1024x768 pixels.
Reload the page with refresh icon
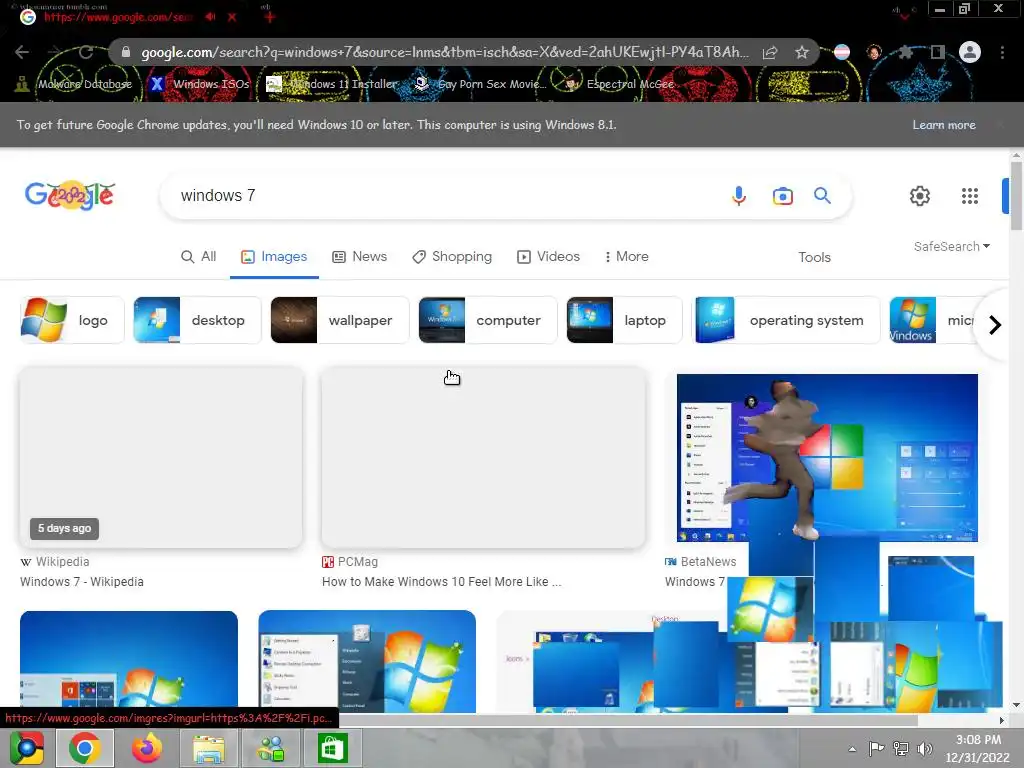pos(86,52)
